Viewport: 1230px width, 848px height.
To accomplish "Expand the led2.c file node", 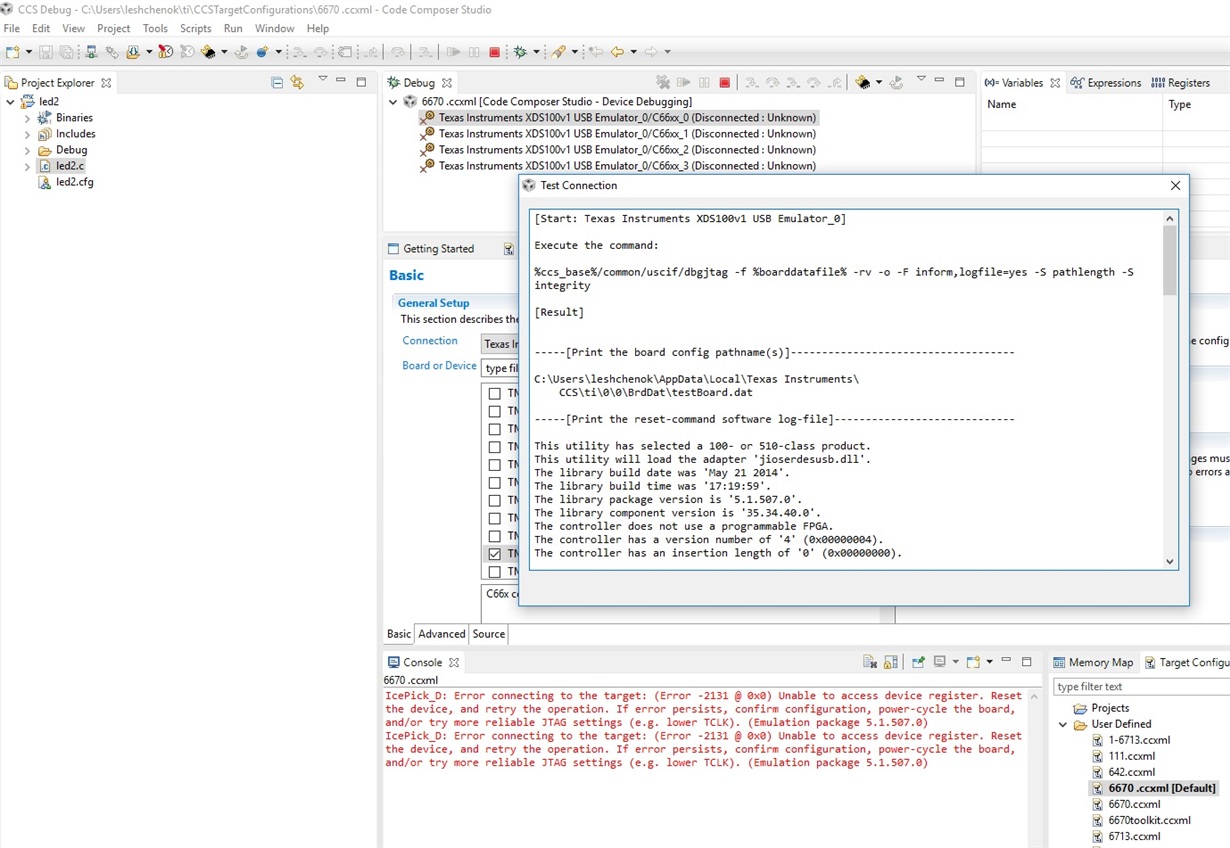I will pos(27,166).
